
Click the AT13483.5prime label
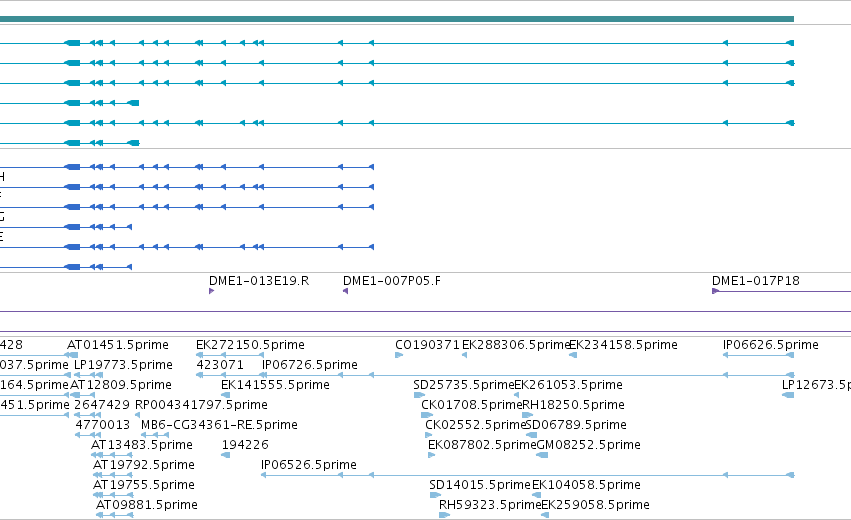pos(142,445)
